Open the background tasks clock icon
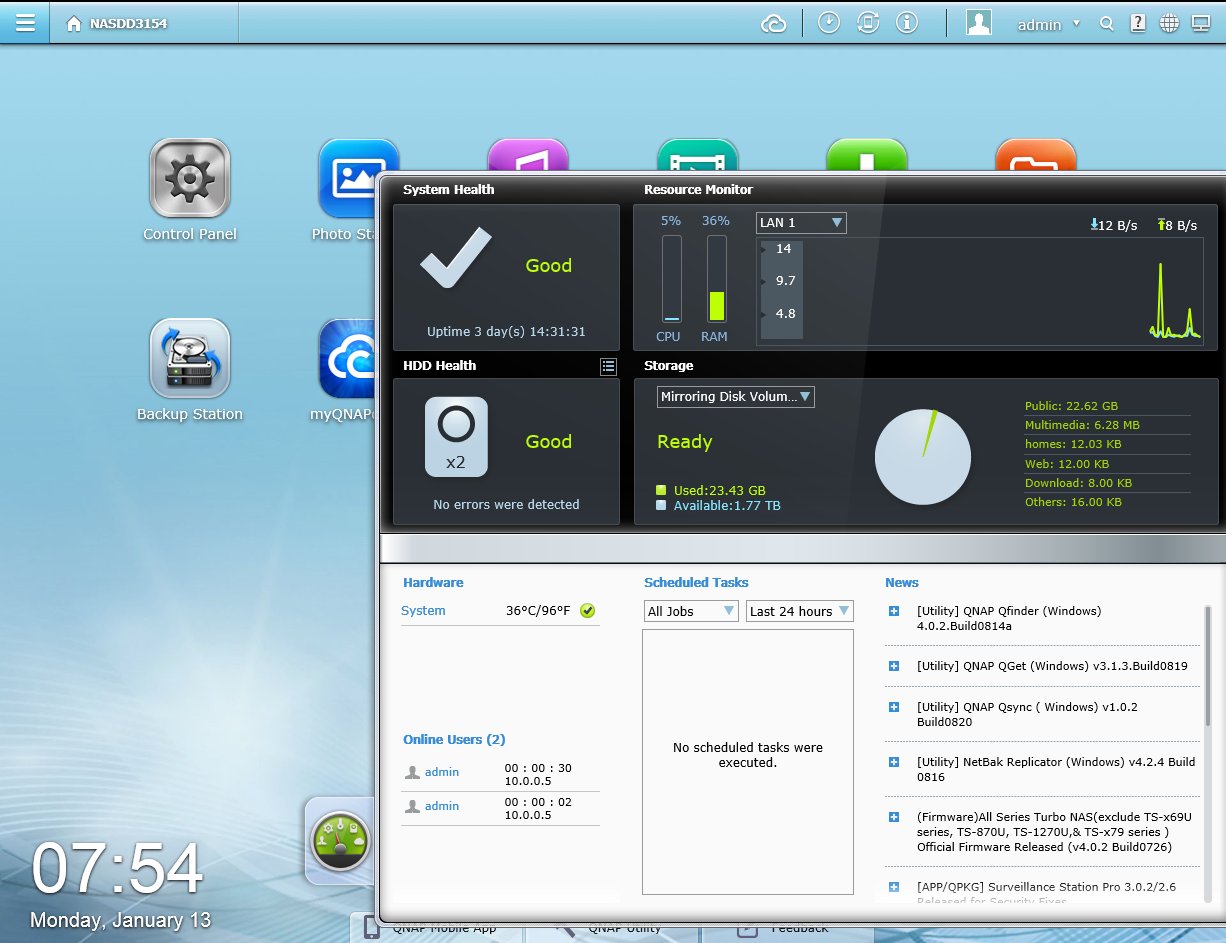This screenshot has width=1226, height=943. 829,23
